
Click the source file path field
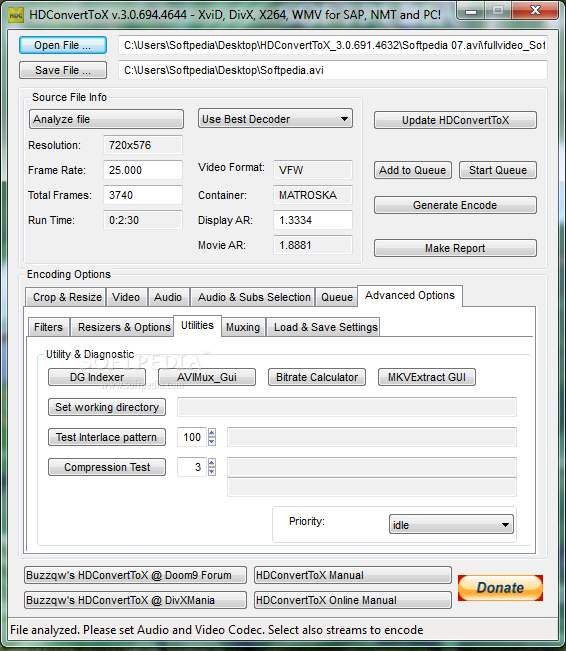tap(333, 45)
